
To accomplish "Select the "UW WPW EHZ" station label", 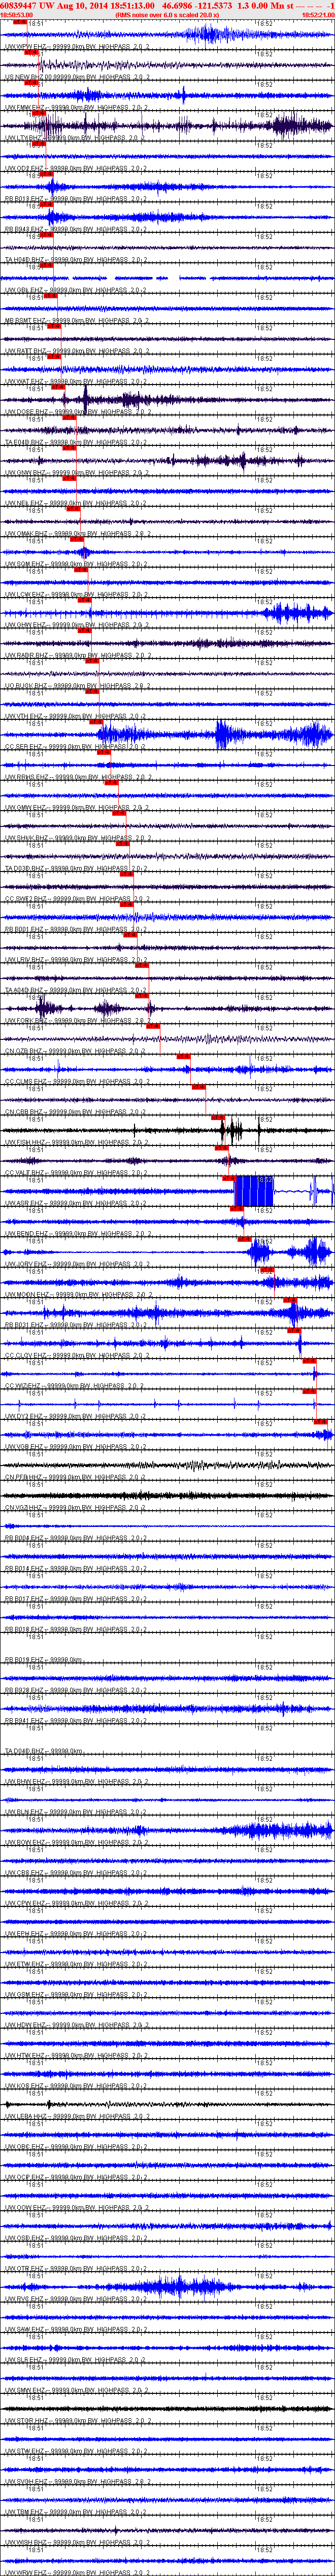I will coord(26,47).
